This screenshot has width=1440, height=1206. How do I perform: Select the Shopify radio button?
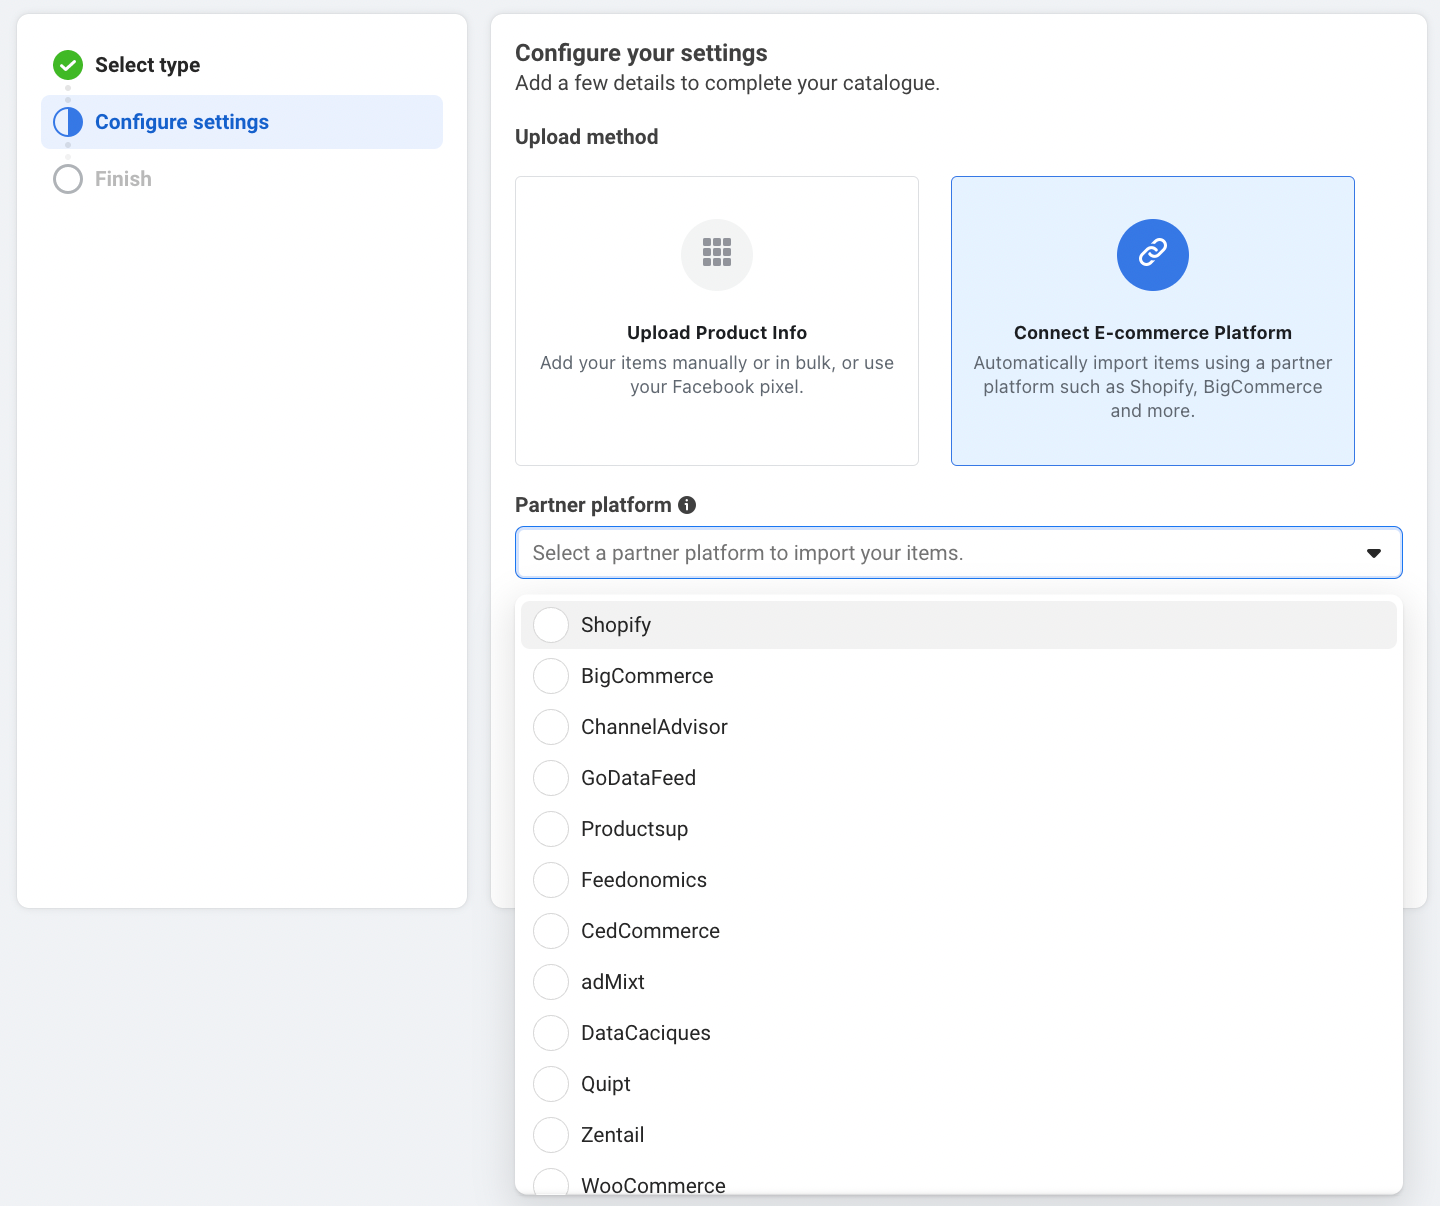point(551,625)
